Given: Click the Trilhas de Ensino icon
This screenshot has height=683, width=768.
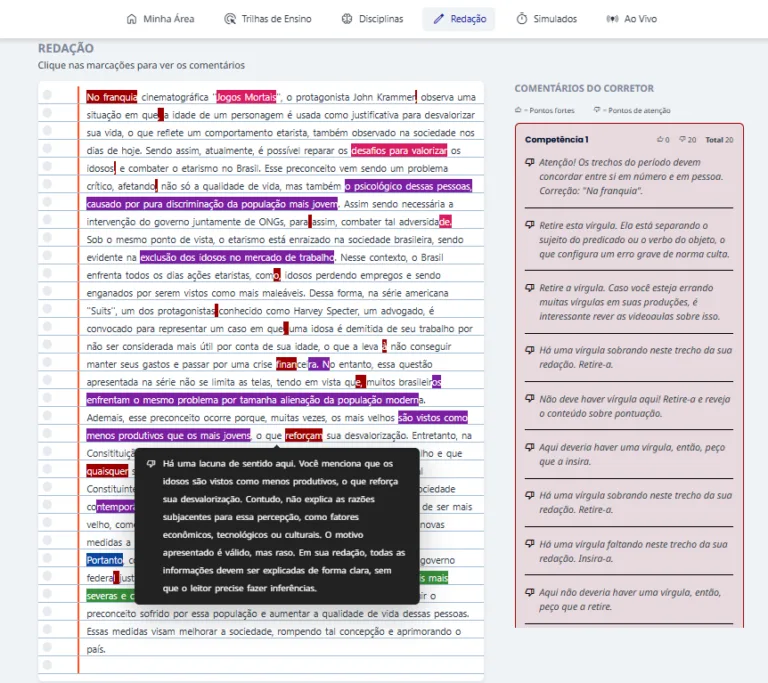Looking at the screenshot, I should [x=230, y=19].
